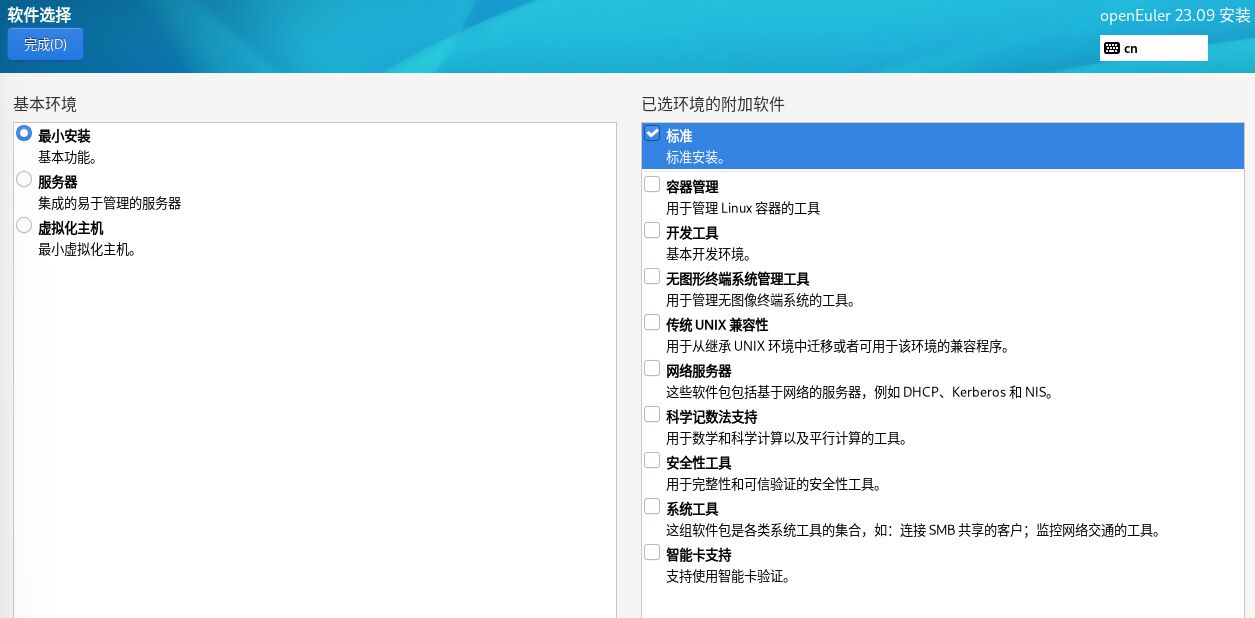Screen dimensions: 1255x618
Task: Click the 安全性工具 addon title
Action: [699, 463]
